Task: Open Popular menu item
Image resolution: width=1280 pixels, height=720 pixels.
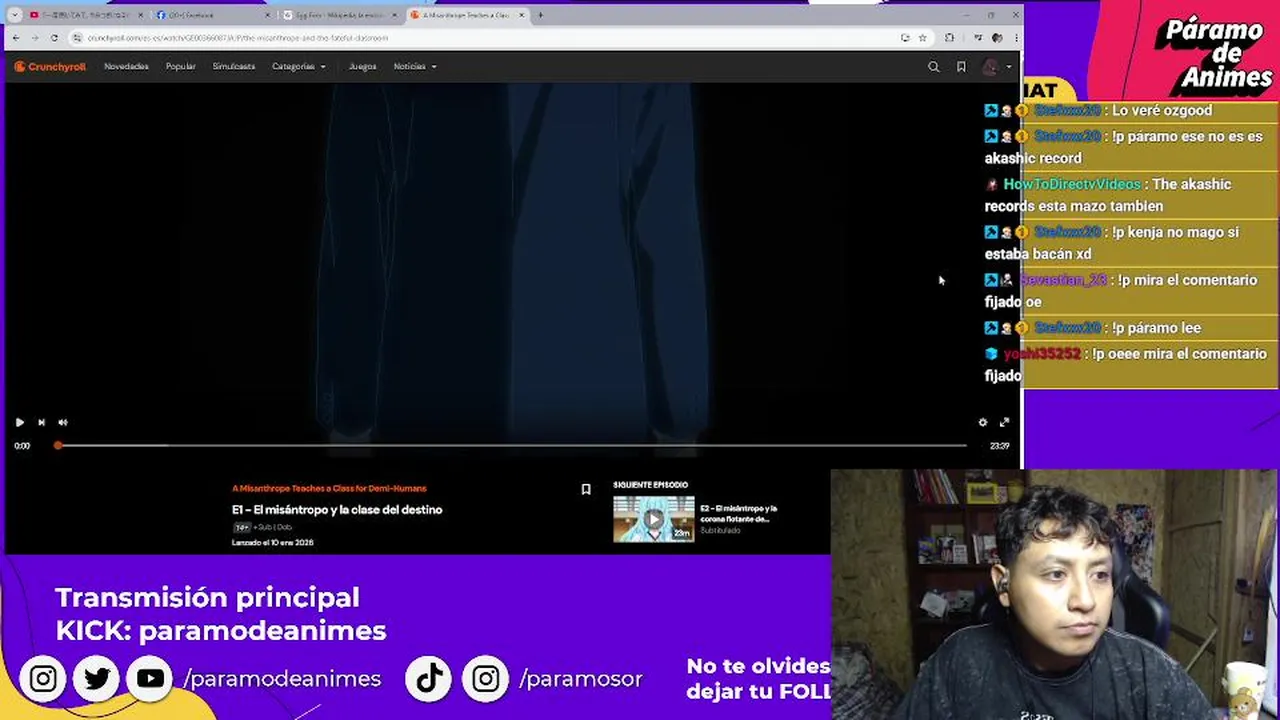Action: [180, 67]
